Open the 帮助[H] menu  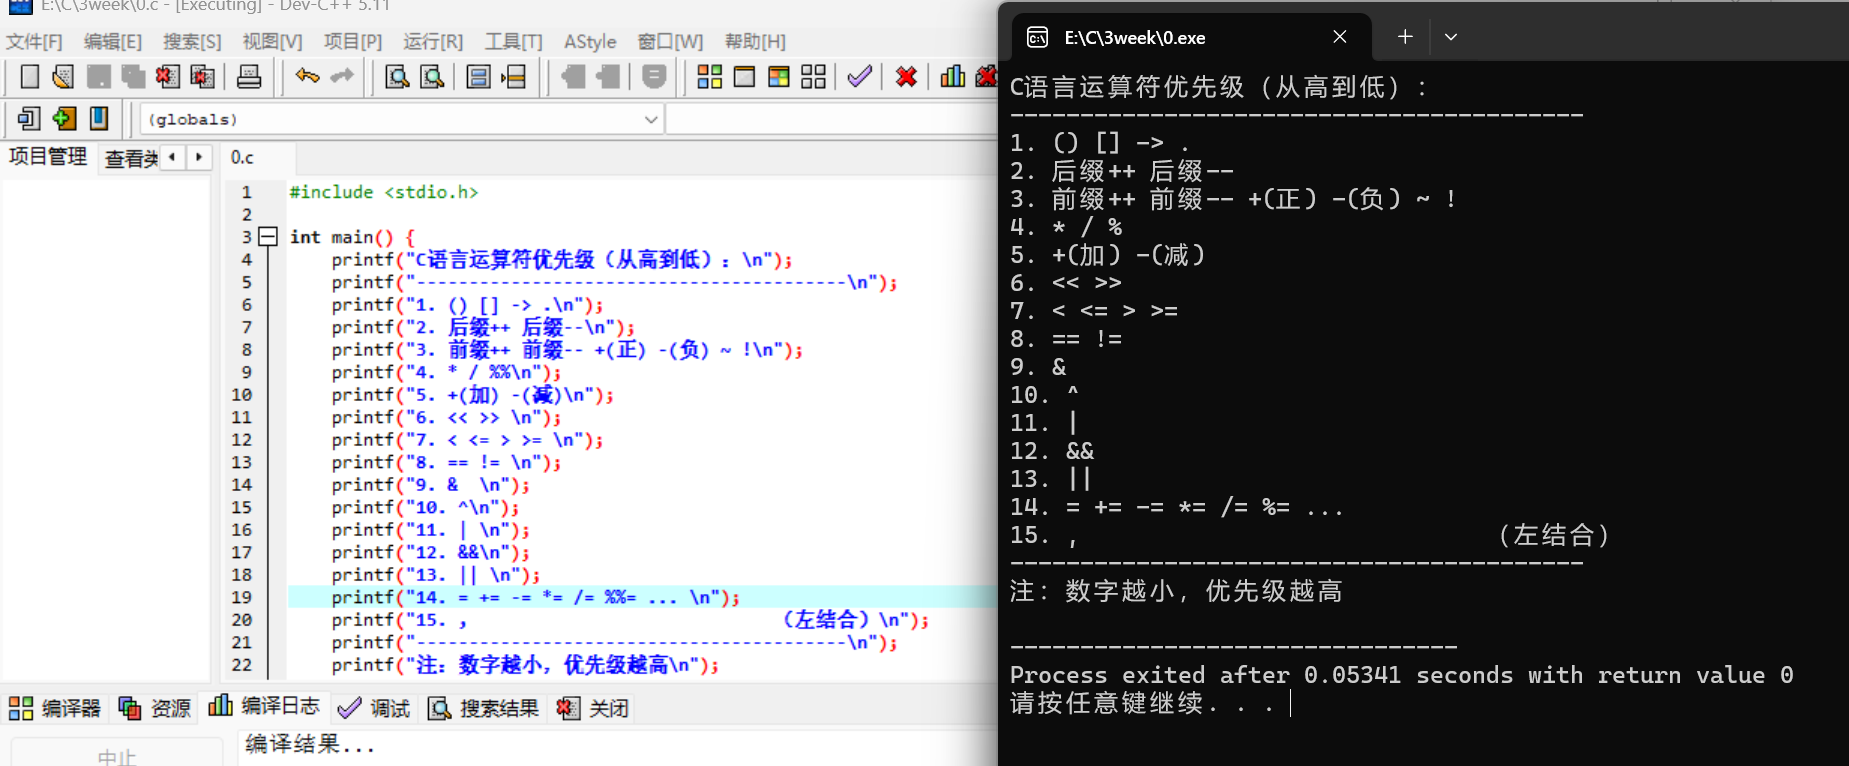(x=755, y=42)
